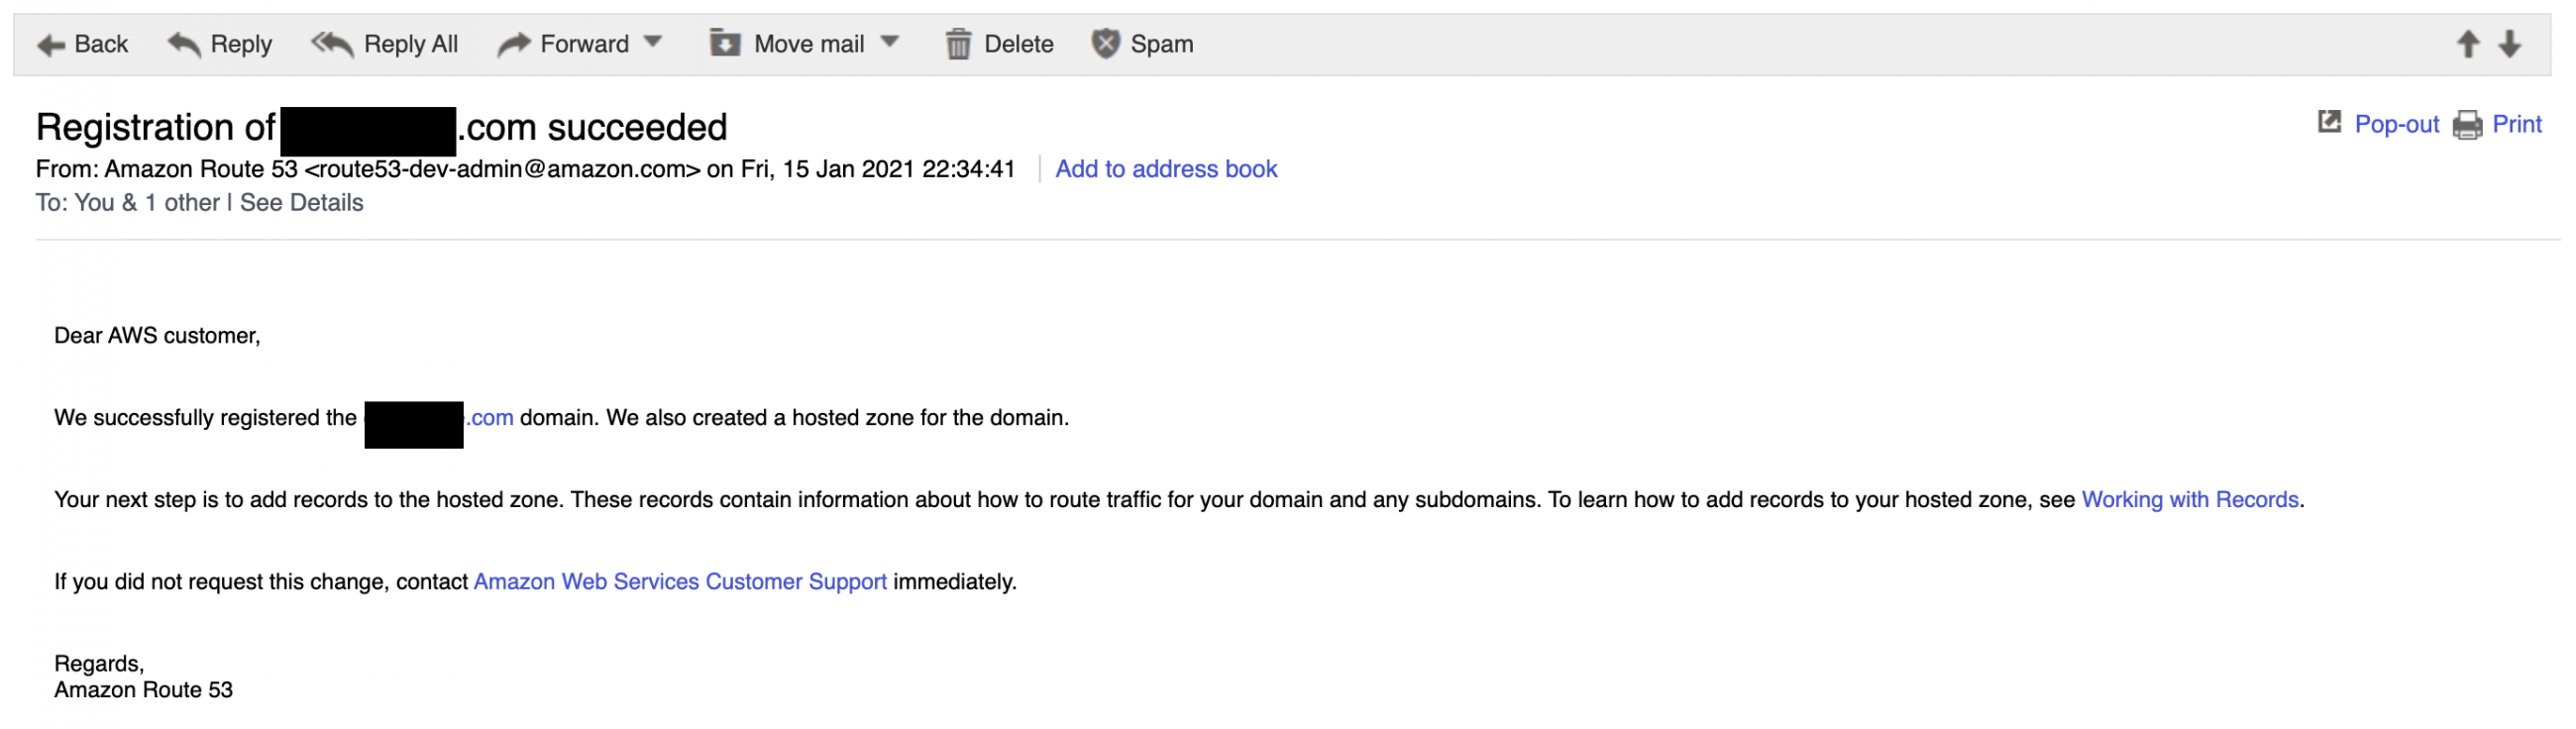Mark as Spam using the shield icon

pyautogui.click(x=1105, y=44)
